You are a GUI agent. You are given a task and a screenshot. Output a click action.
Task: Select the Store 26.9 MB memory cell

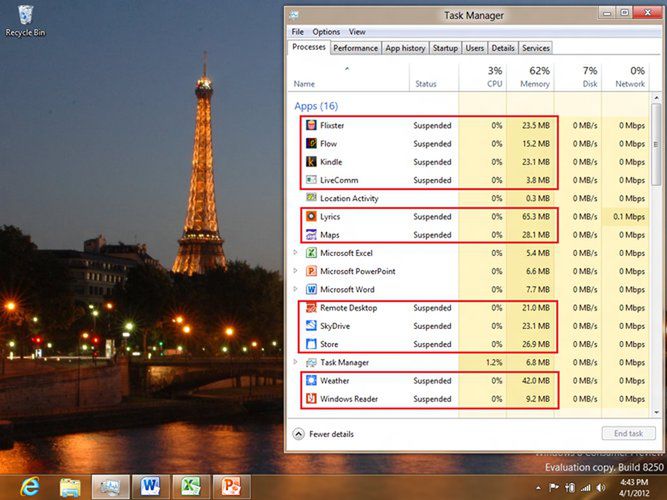click(x=530, y=344)
